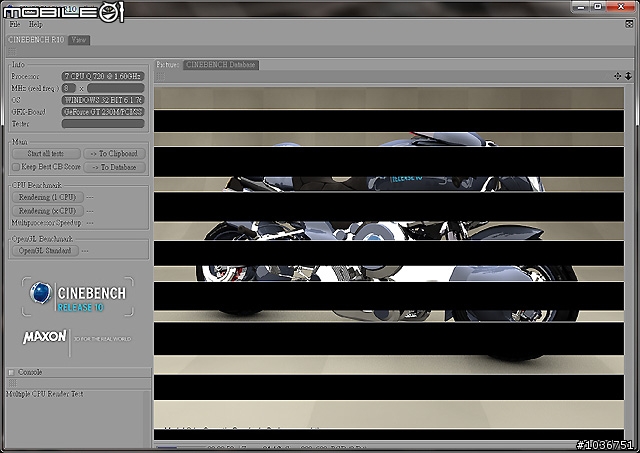The image size is (640, 453).
Task: Click the picture pan move icon
Action: click(x=617, y=76)
